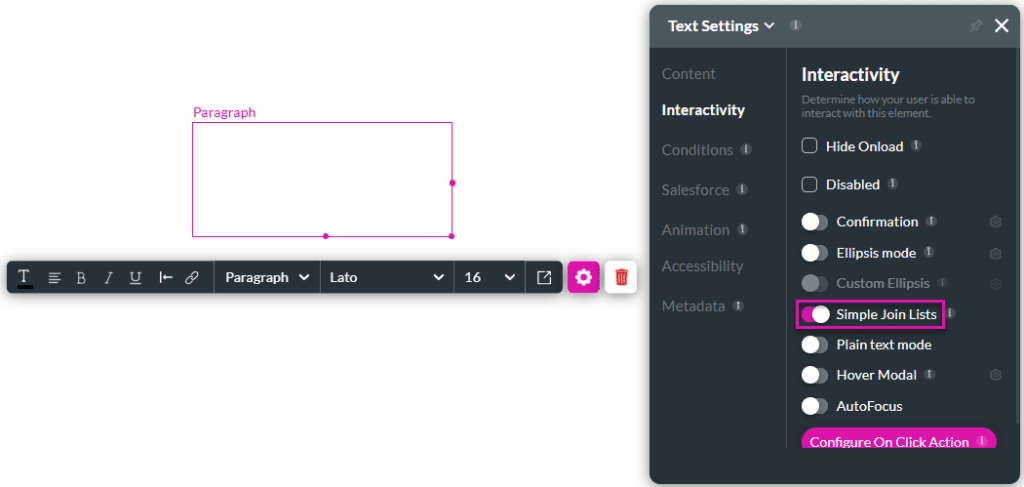Check the Hide Onload checkbox

pos(810,146)
